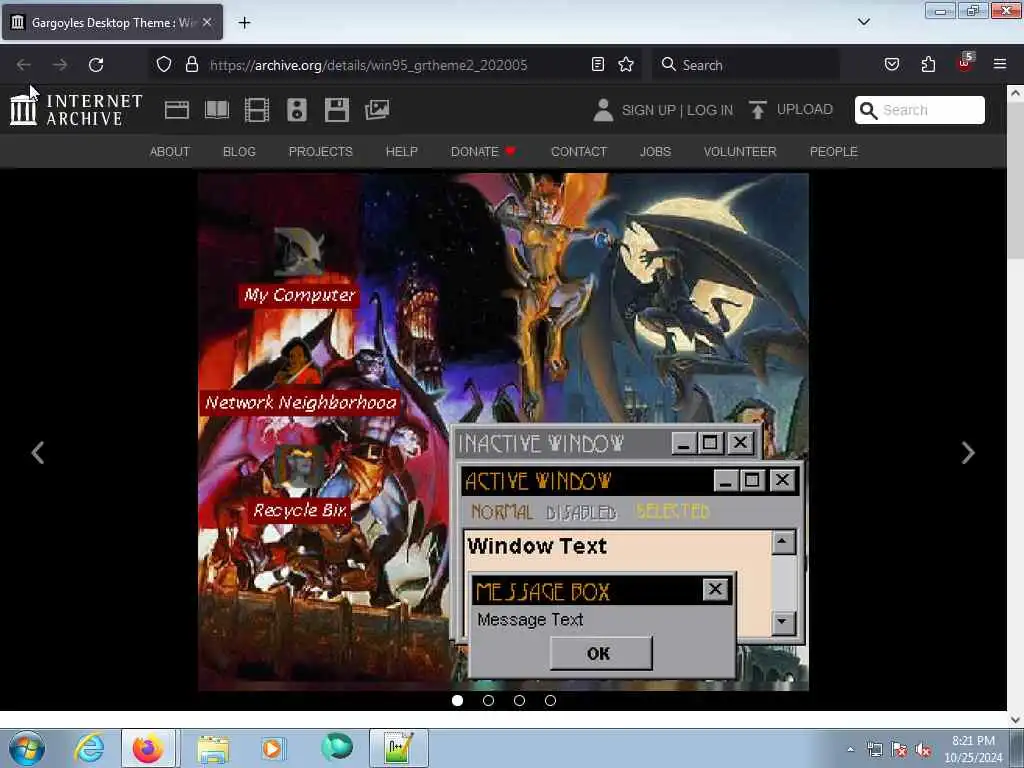The width and height of the screenshot is (1024, 768).
Task: Click the taskbar clock showing 8:21 PM
Action: (x=973, y=749)
